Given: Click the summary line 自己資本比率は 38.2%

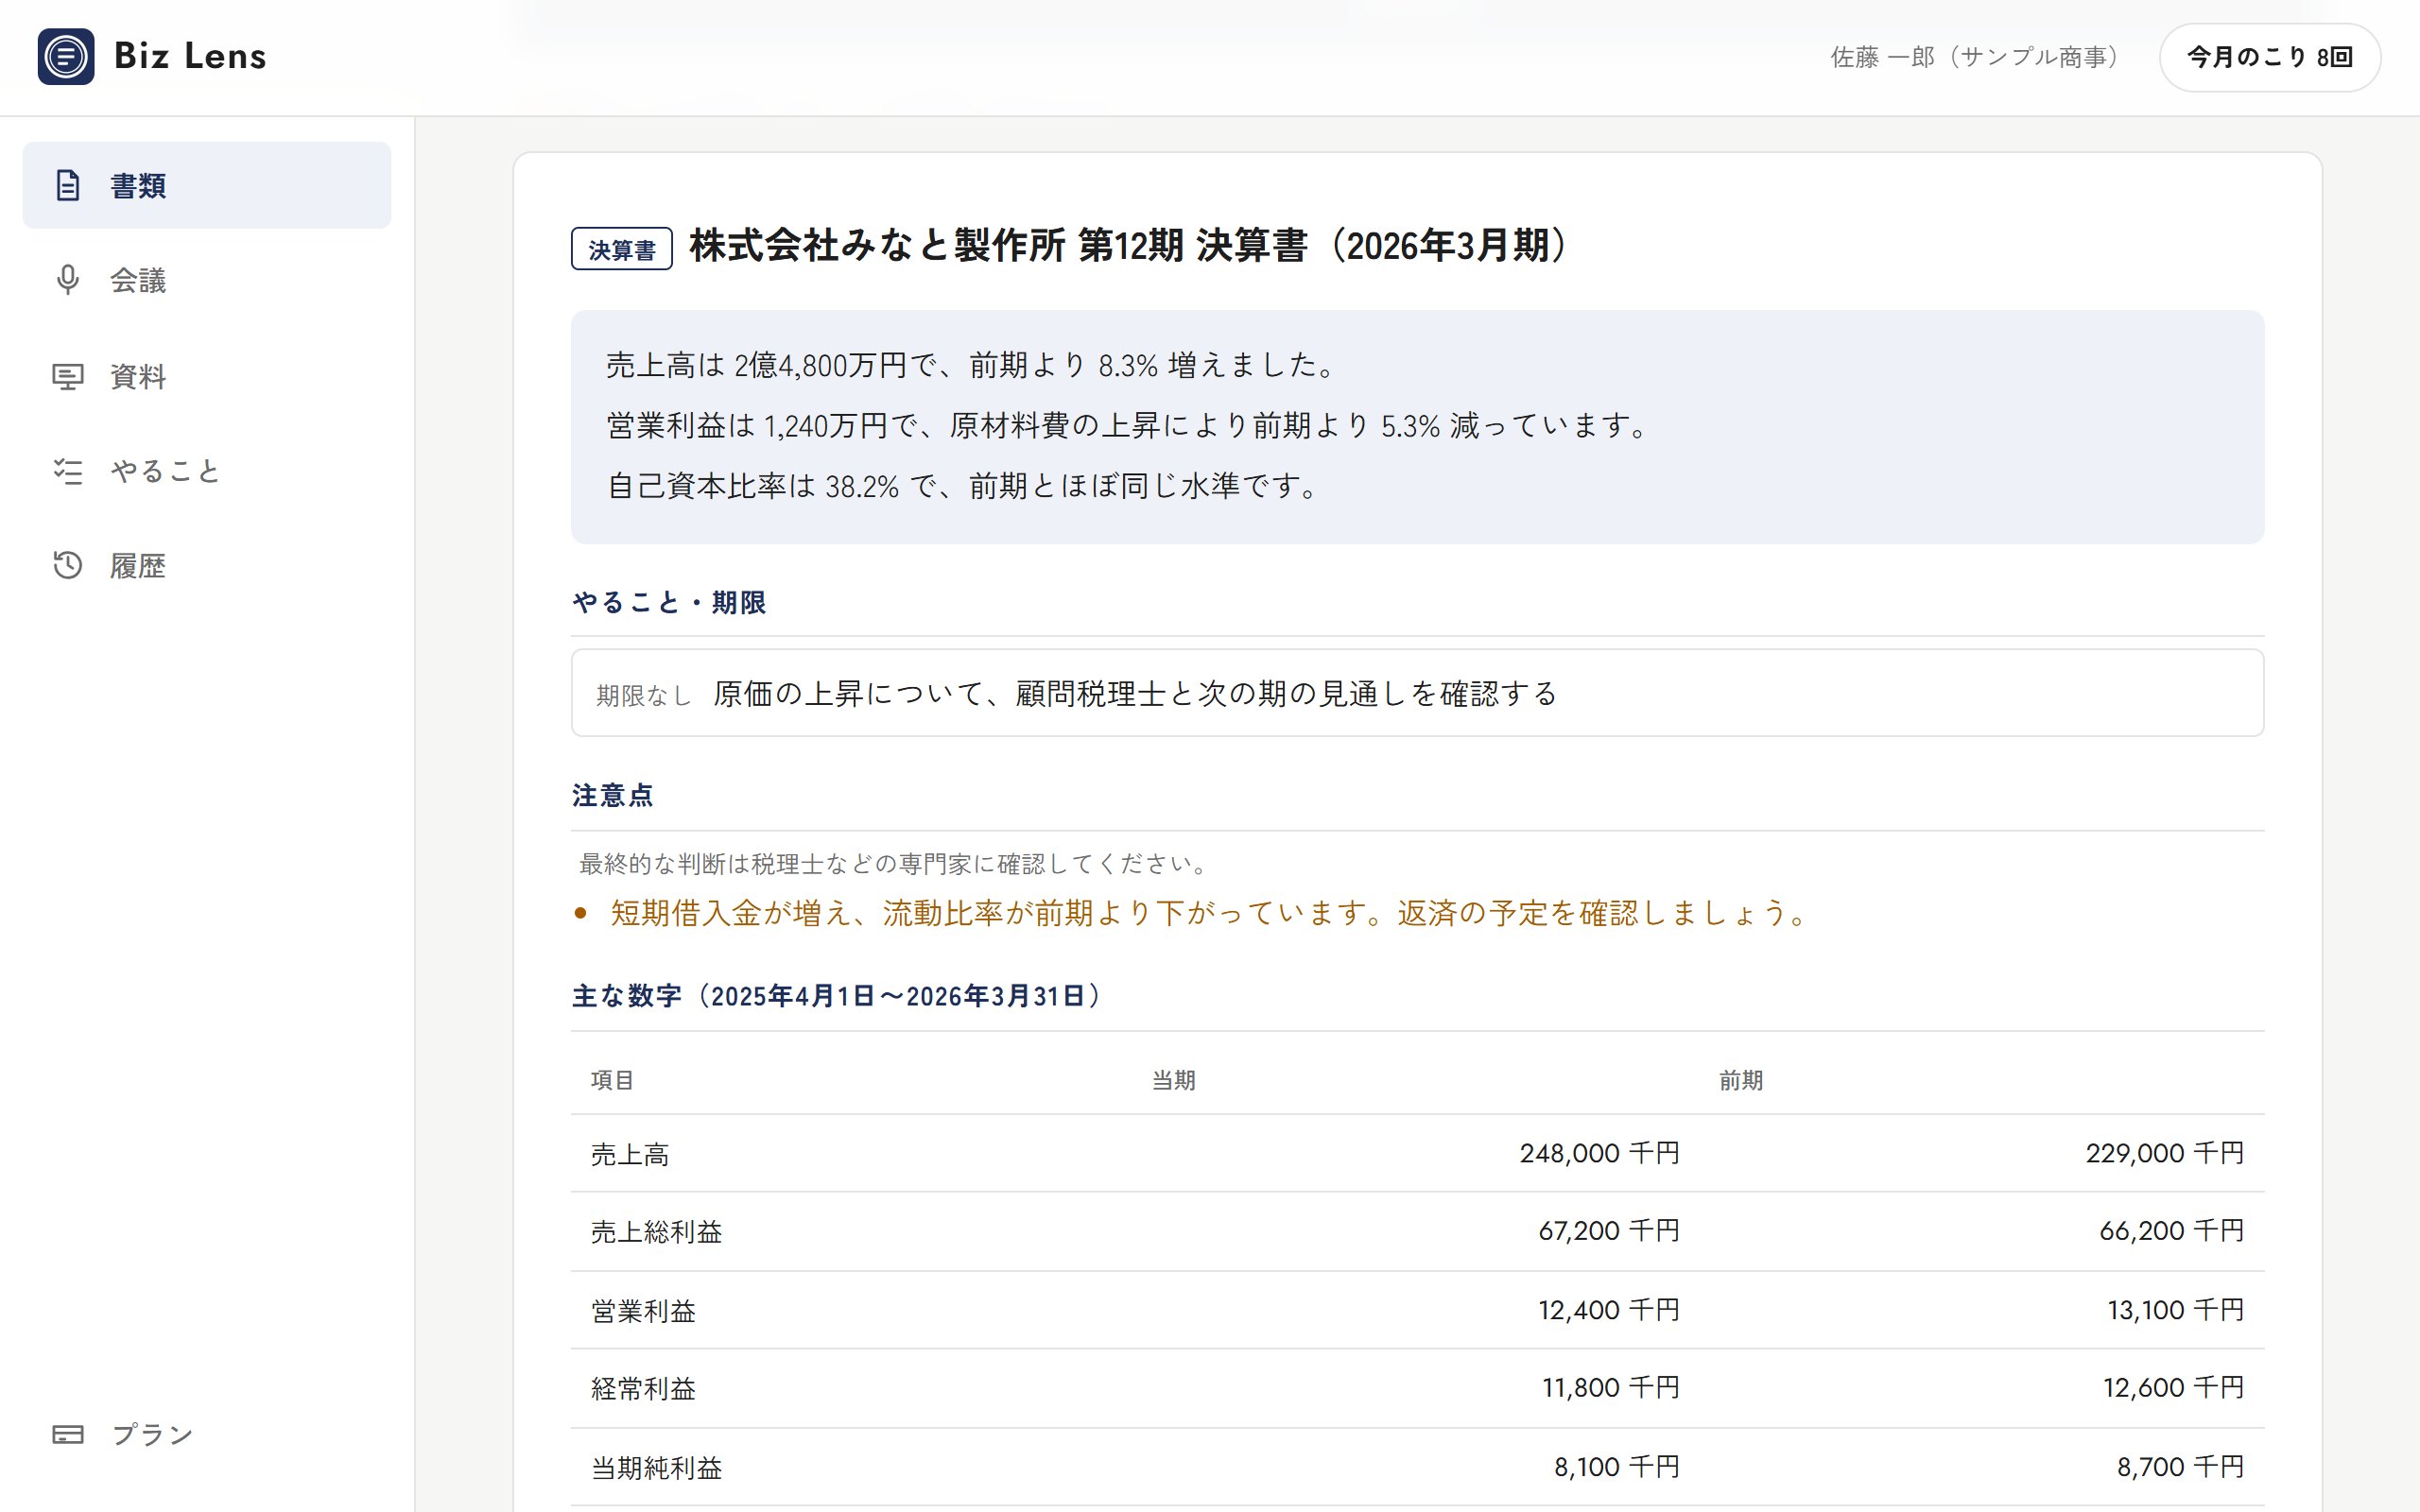Looking at the screenshot, I should [962, 486].
